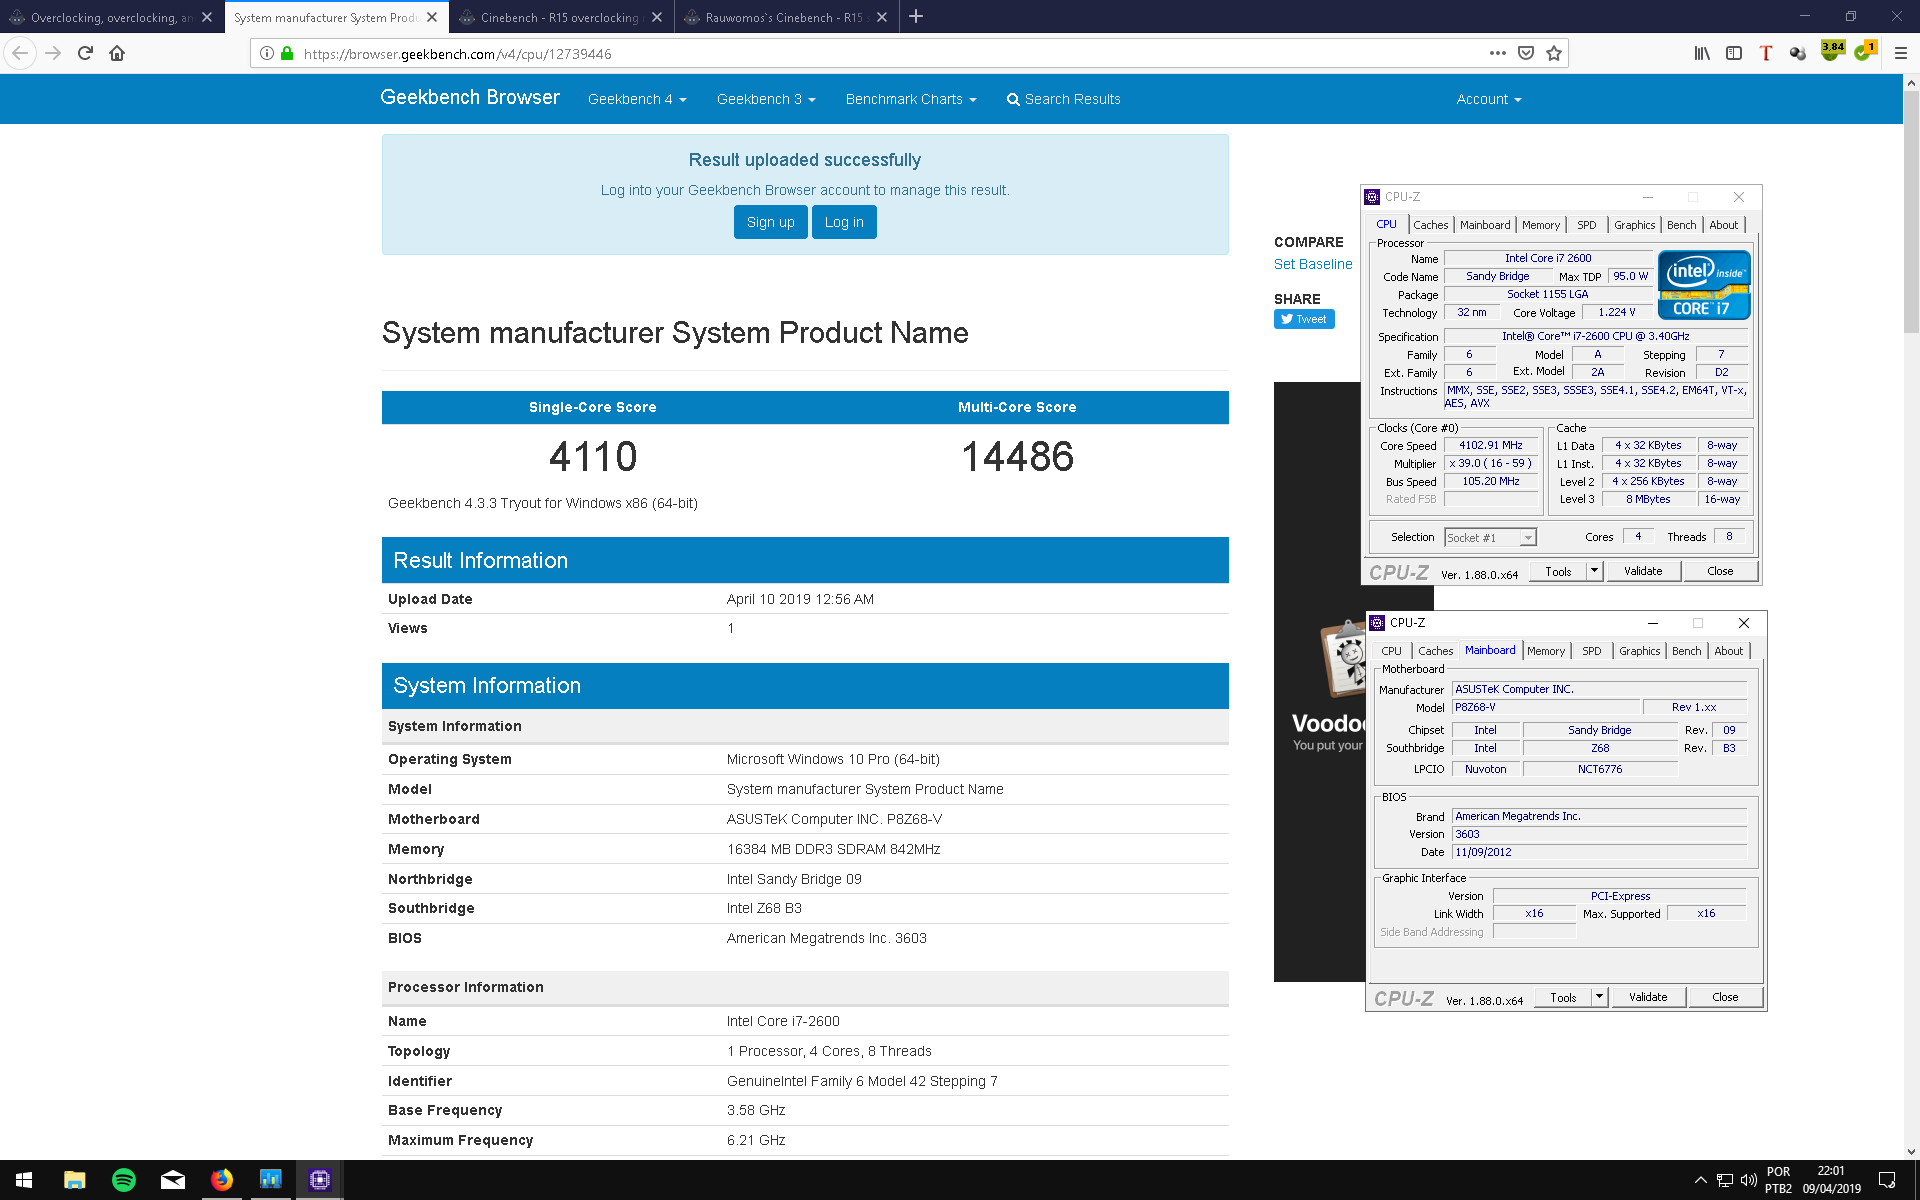
Task: Open File Explorer from the taskbar
Action: (x=74, y=1180)
